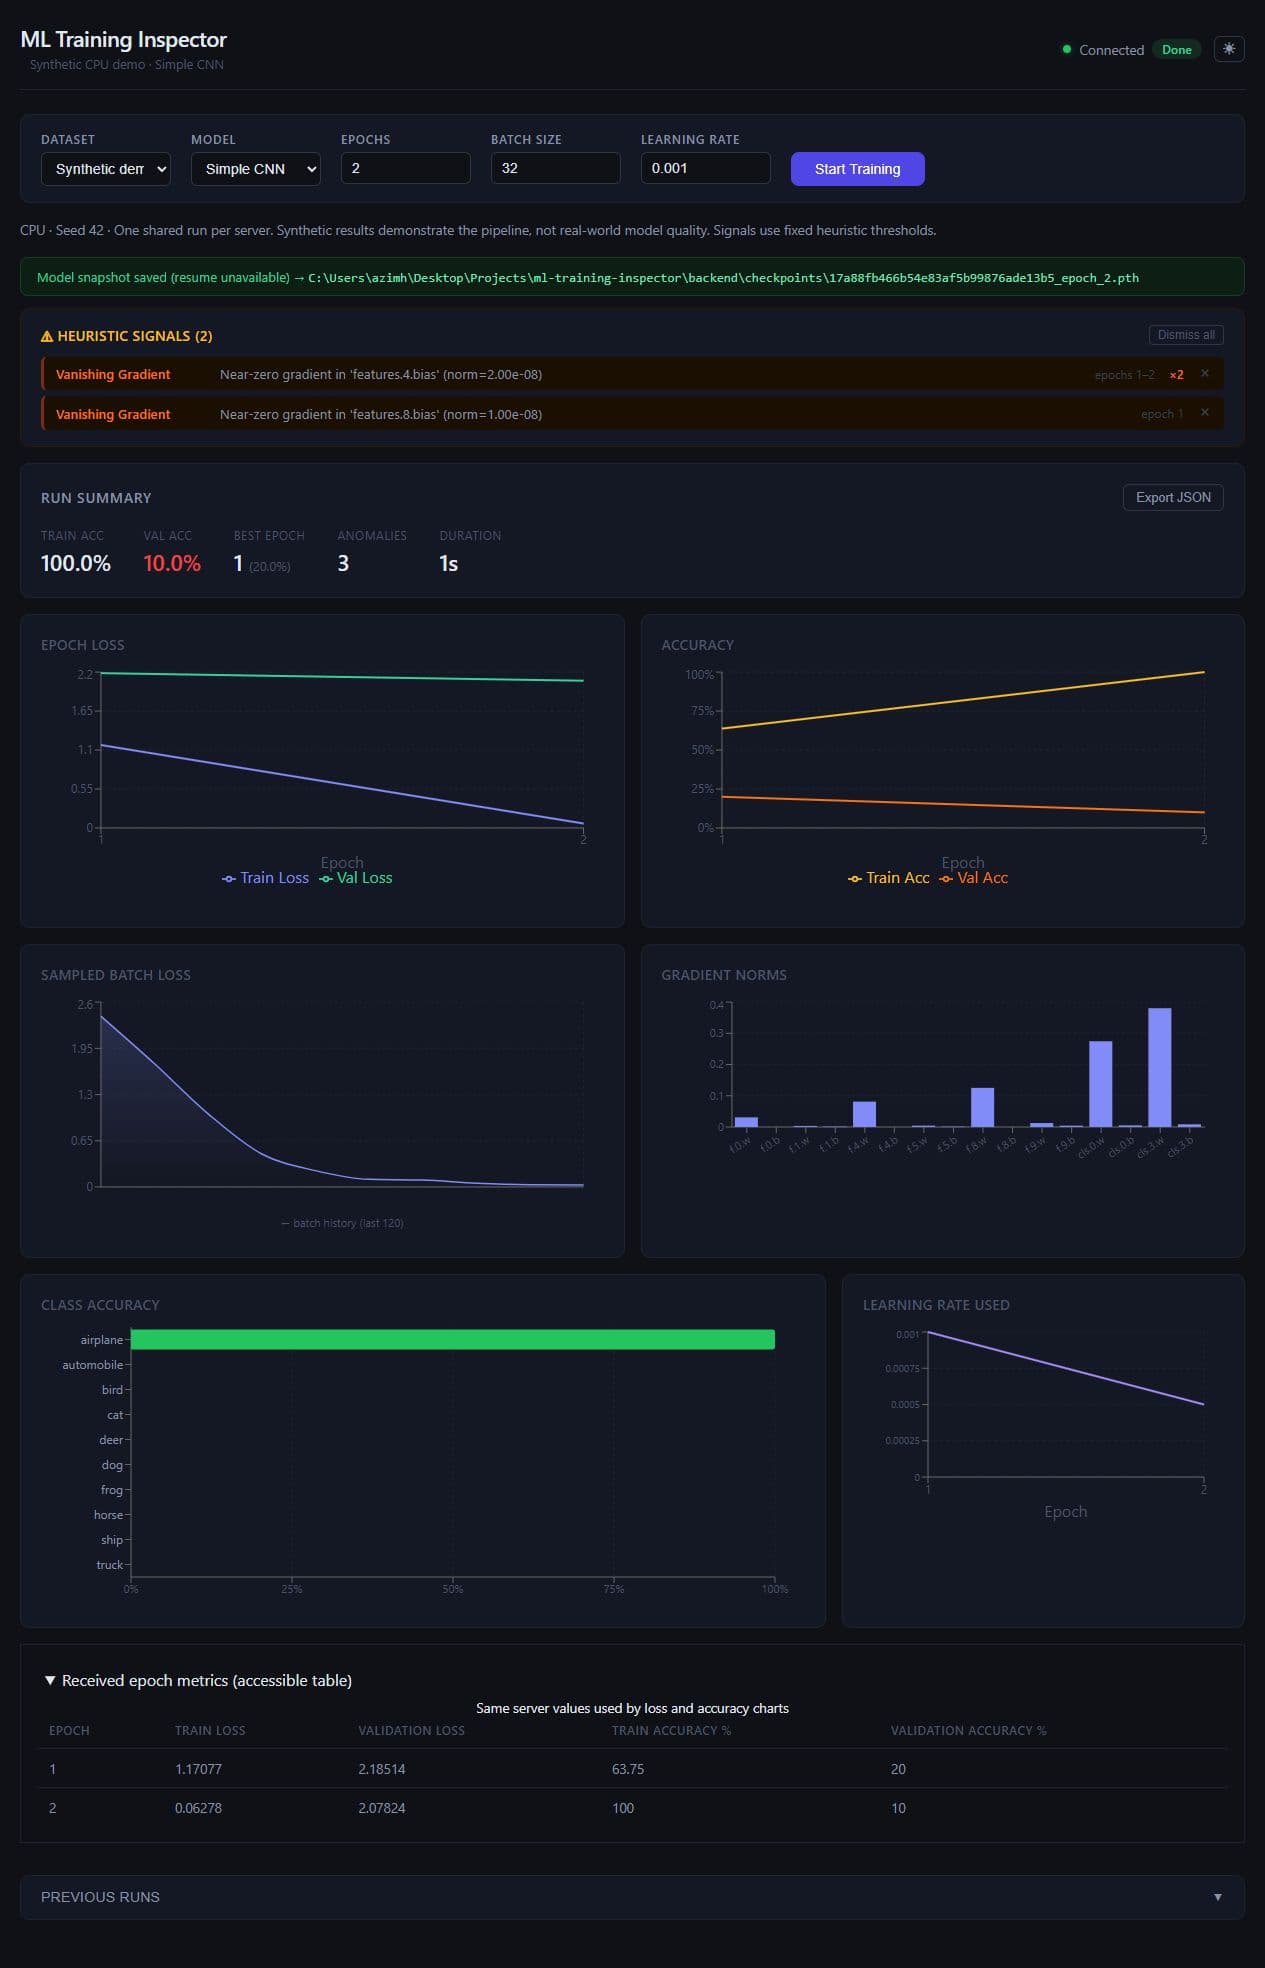
Task: Open the Model dropdown showing Simple CNN
Action: pyautogui.click(x=255, y=168)
